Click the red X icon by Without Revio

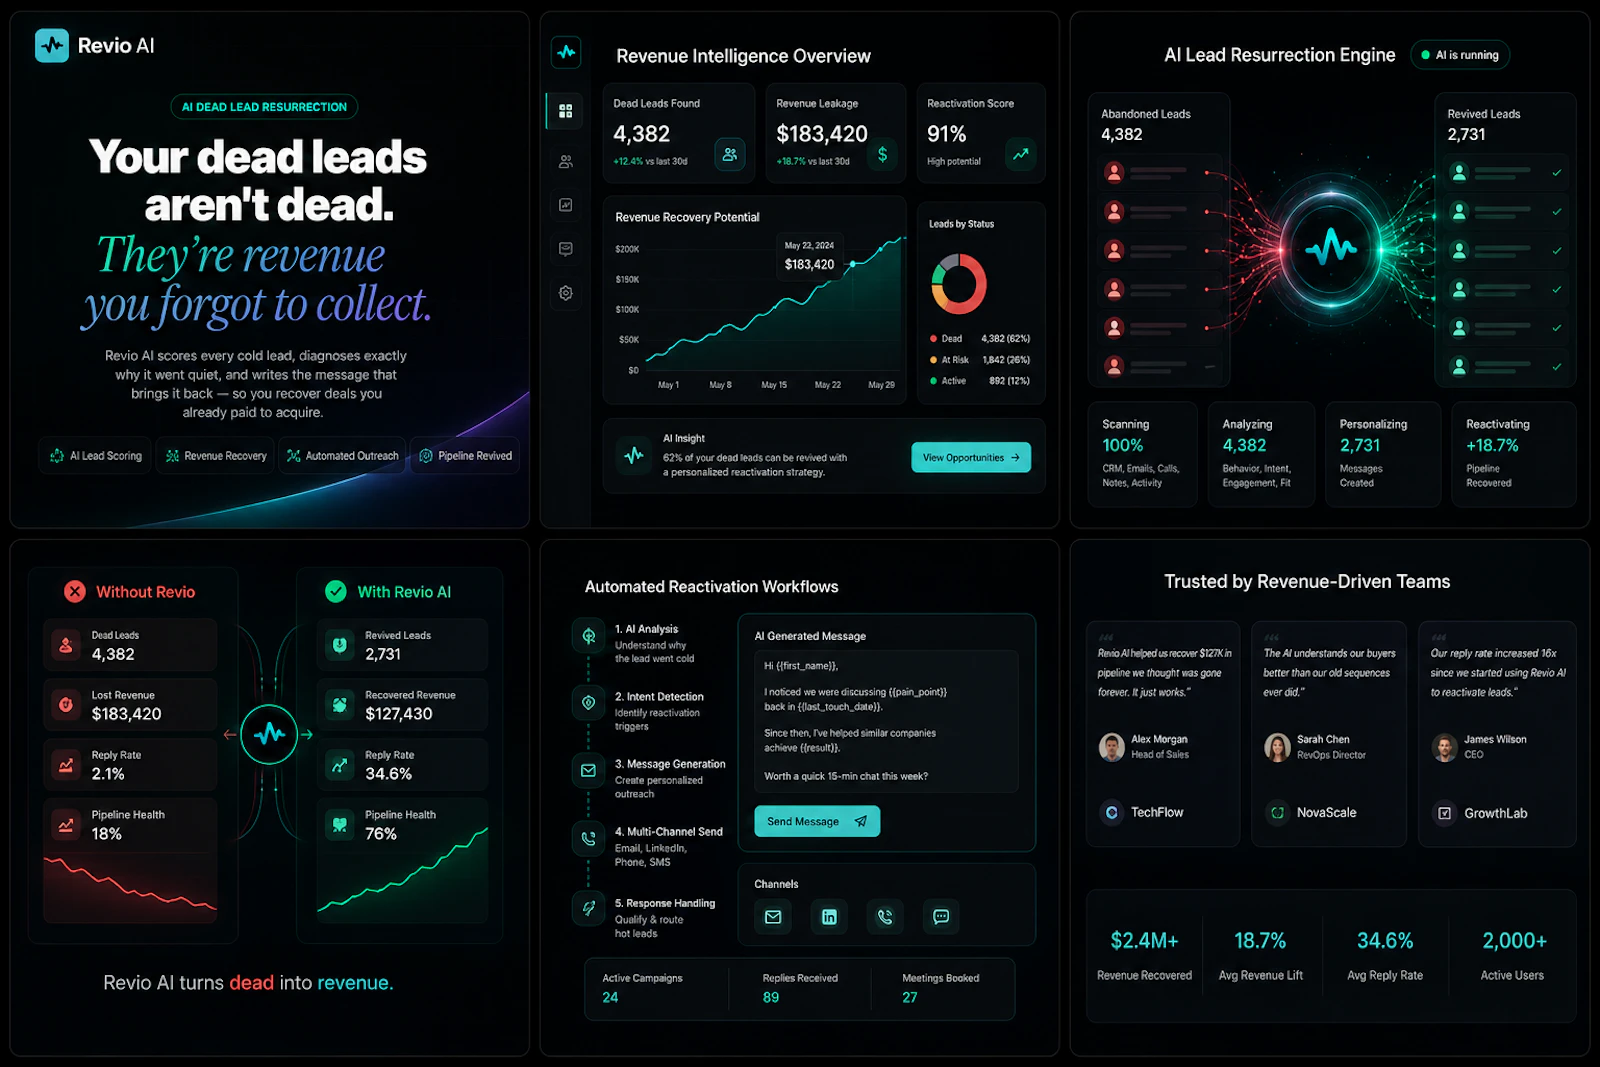click(75, 591)
